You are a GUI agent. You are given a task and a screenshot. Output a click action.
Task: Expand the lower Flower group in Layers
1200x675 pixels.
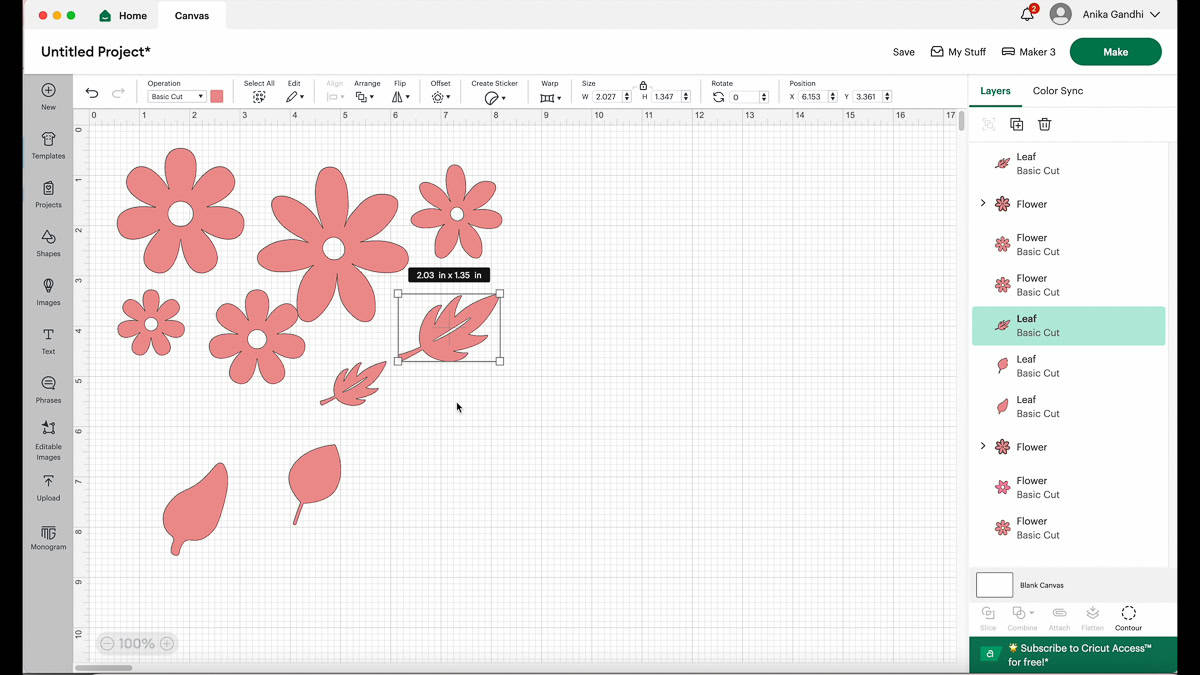[x=983, y=446]
